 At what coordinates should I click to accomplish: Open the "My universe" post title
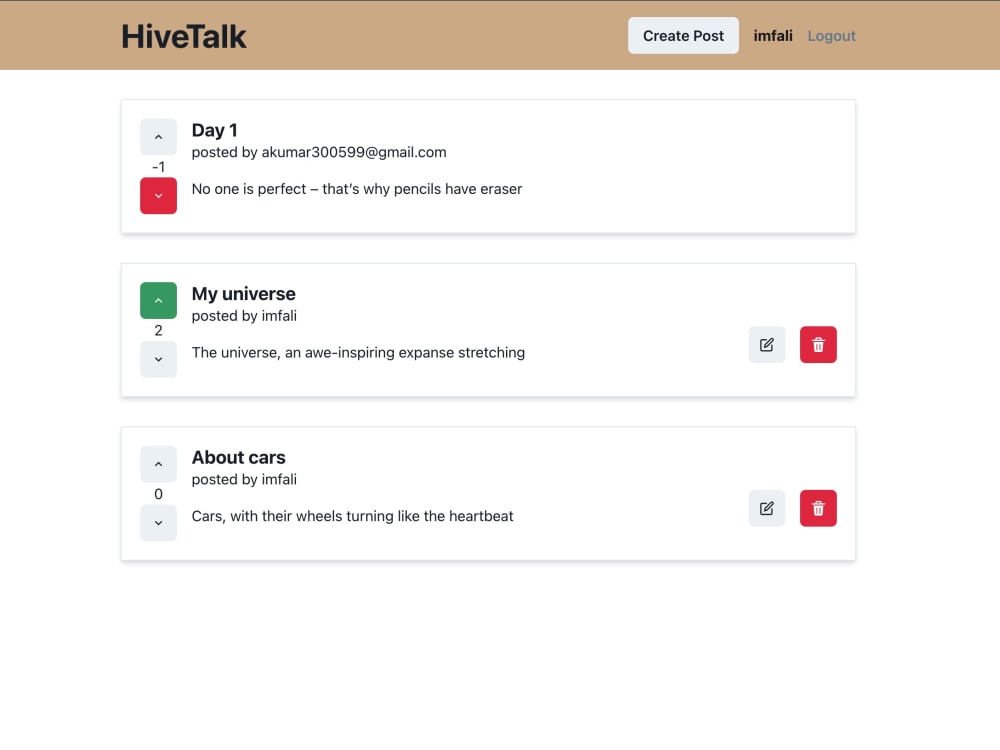(244, 293)
